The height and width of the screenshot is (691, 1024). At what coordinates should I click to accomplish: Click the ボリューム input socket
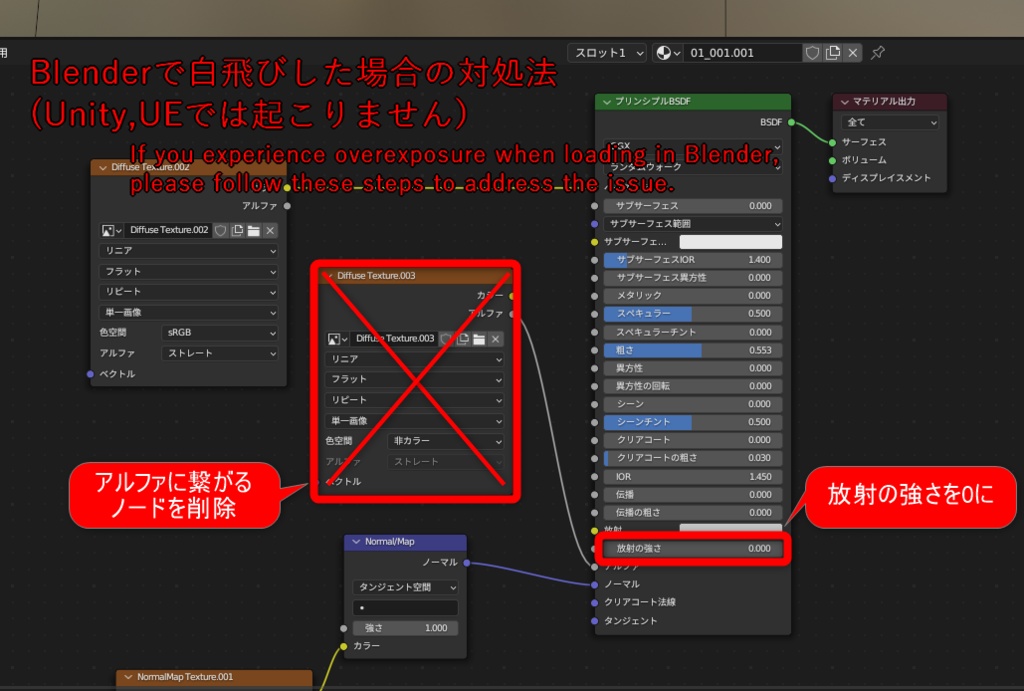pos(832,161)
